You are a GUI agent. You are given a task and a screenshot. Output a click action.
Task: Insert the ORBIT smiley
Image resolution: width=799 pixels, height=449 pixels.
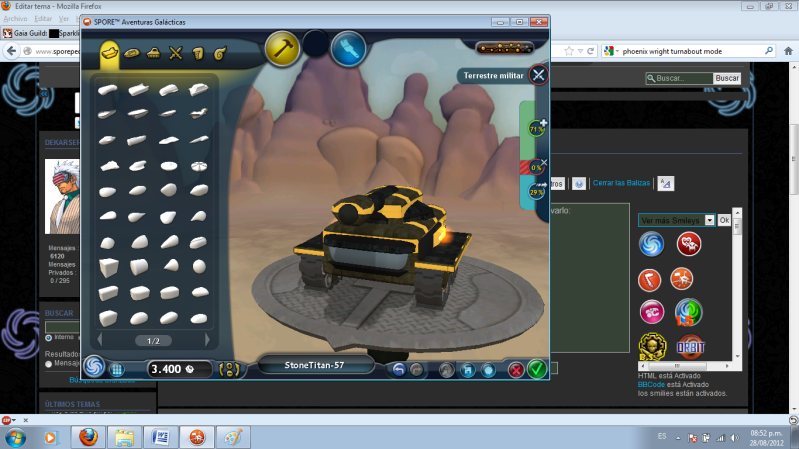point(690,347)
